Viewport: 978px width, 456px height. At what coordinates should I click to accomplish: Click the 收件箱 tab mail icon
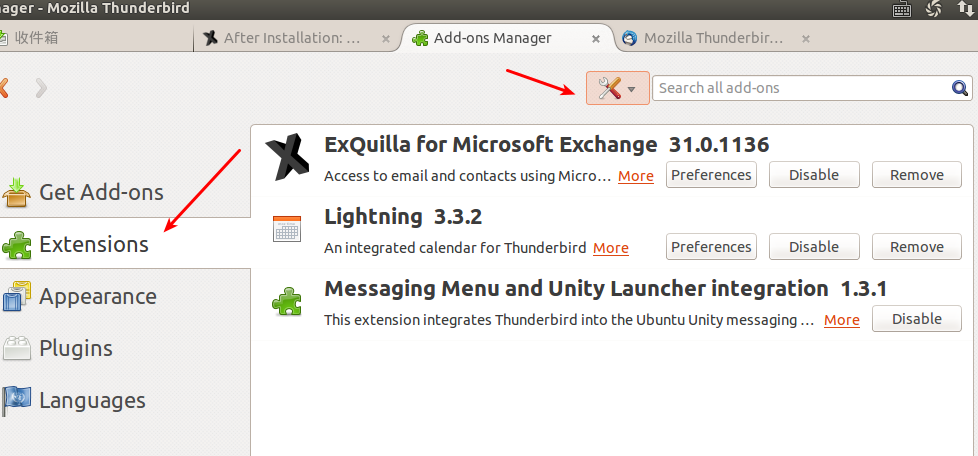[2, 38]
